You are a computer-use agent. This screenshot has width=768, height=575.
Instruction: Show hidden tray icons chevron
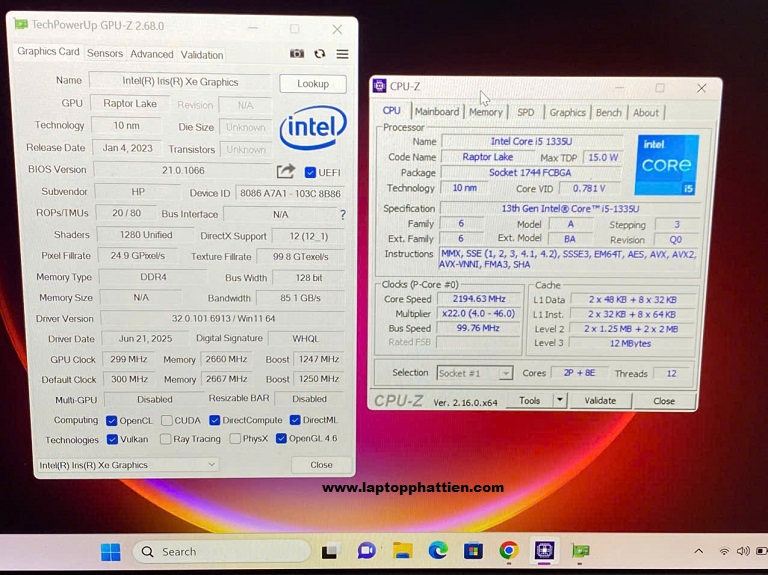tap(698, 551)
